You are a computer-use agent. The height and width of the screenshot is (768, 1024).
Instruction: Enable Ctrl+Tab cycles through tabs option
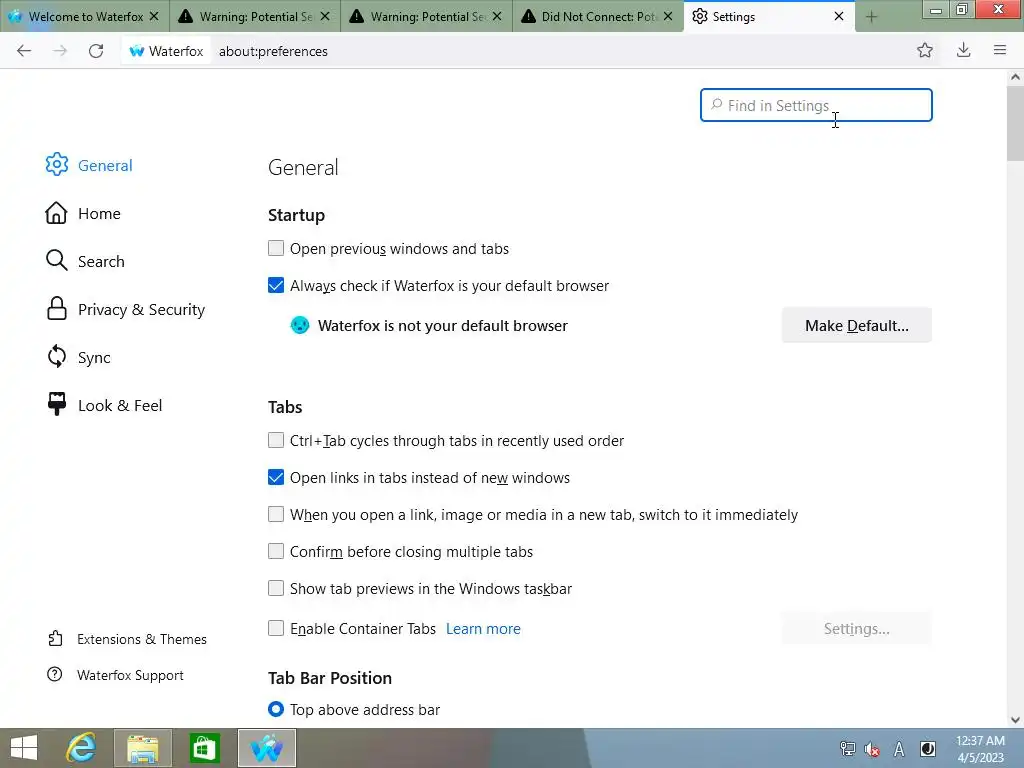[276, 440]
